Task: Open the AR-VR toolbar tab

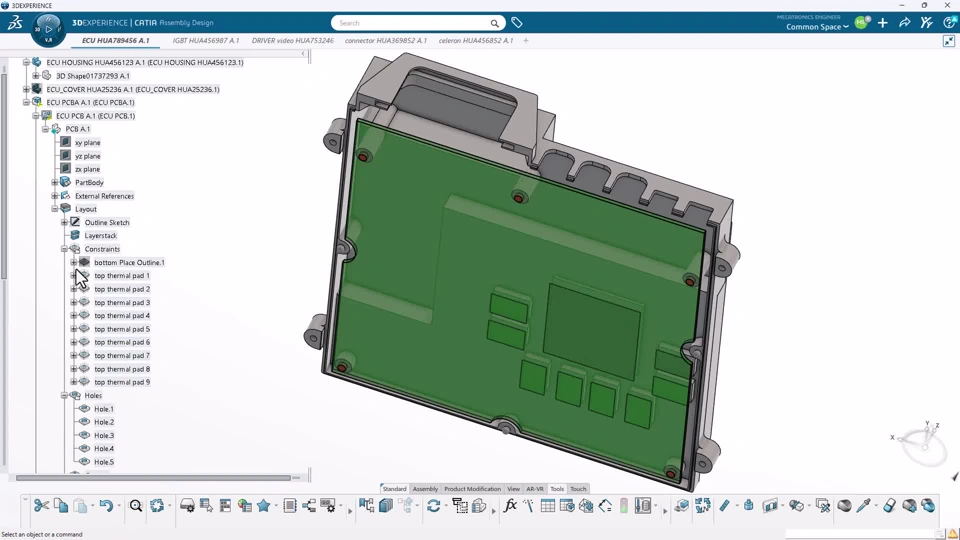Action: pos(534,489)
